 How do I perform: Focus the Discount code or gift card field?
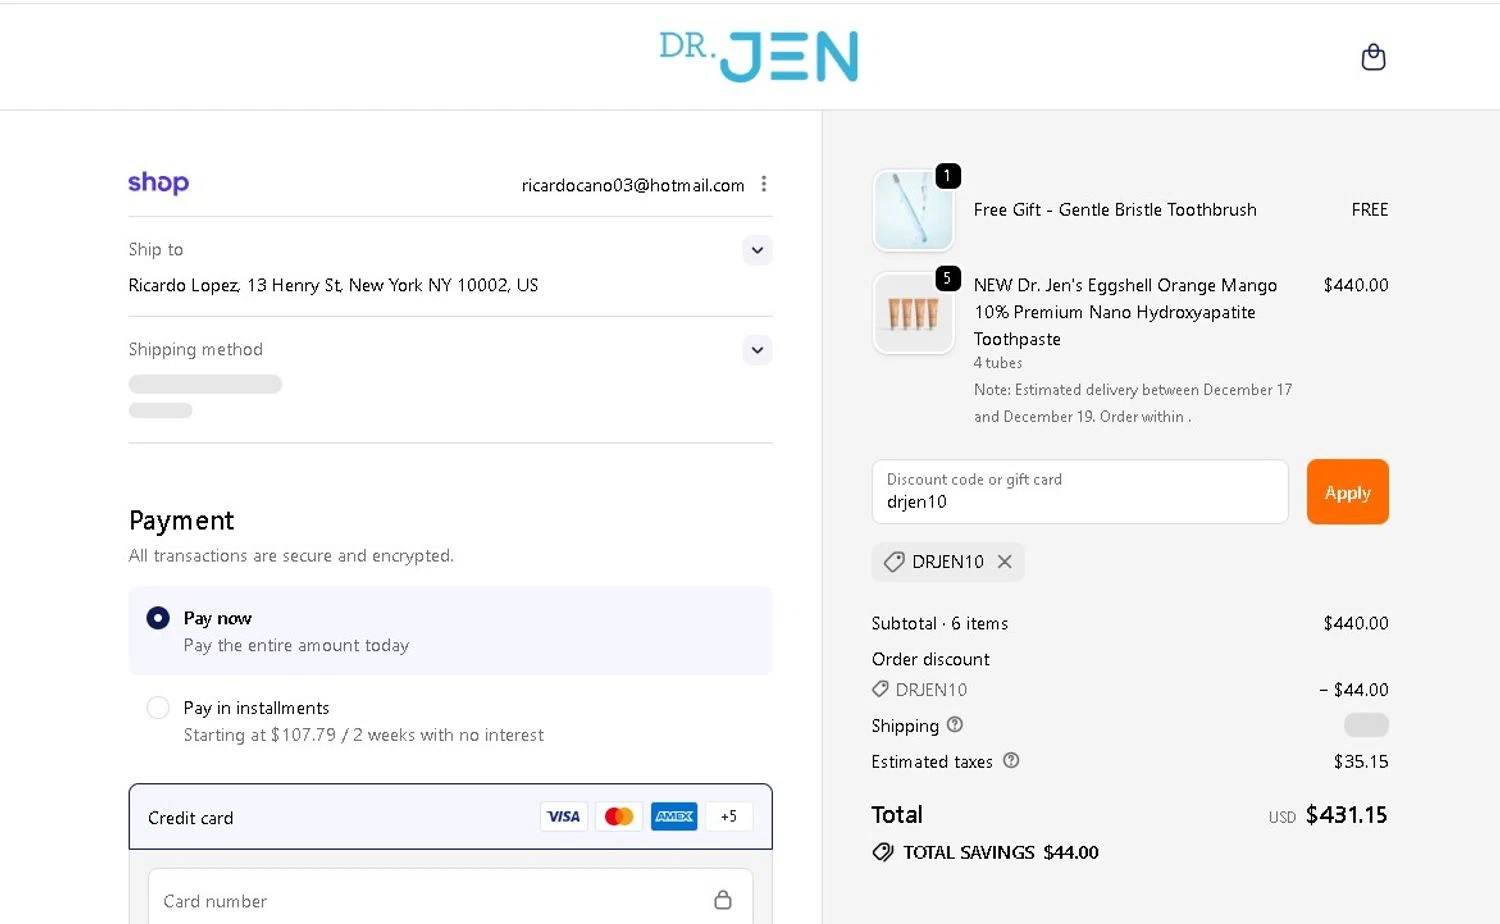(1080, 492)
